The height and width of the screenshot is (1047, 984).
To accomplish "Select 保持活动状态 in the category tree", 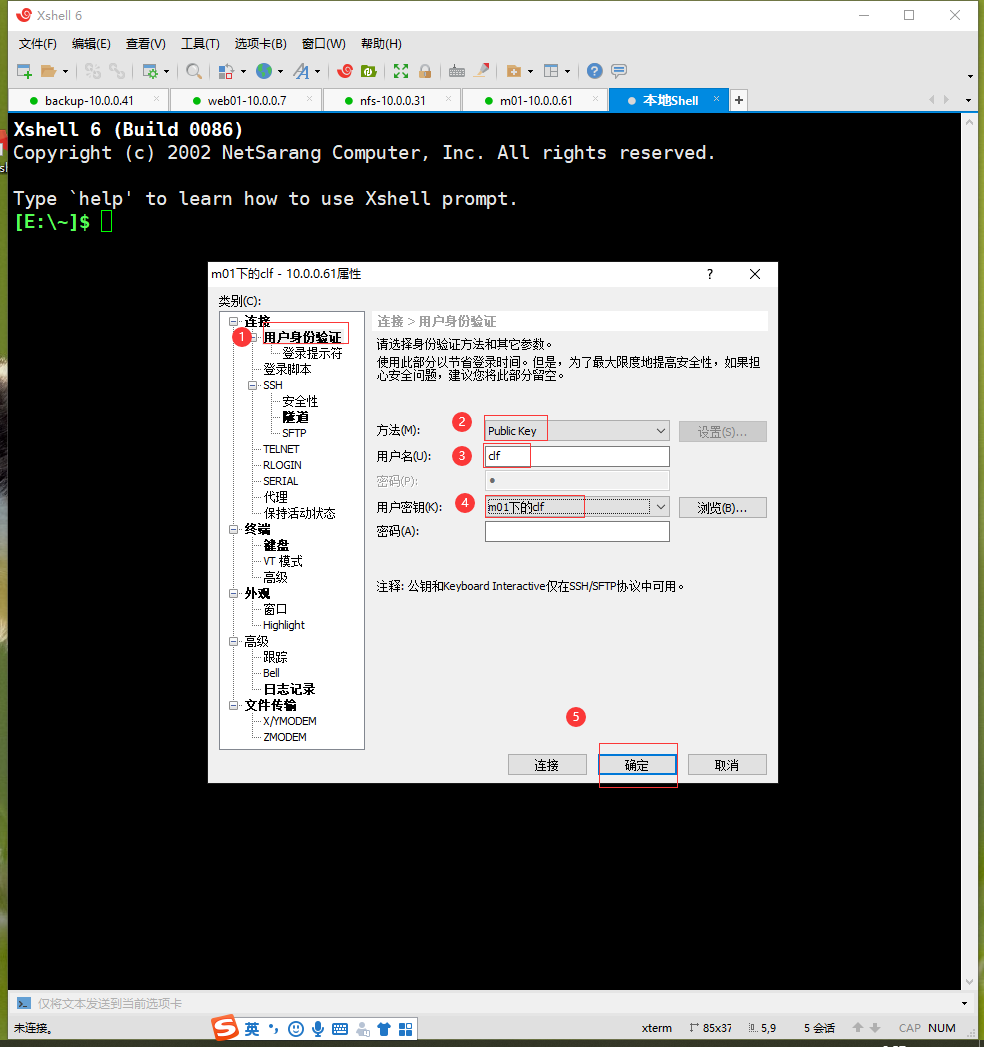I will [299, 513].
